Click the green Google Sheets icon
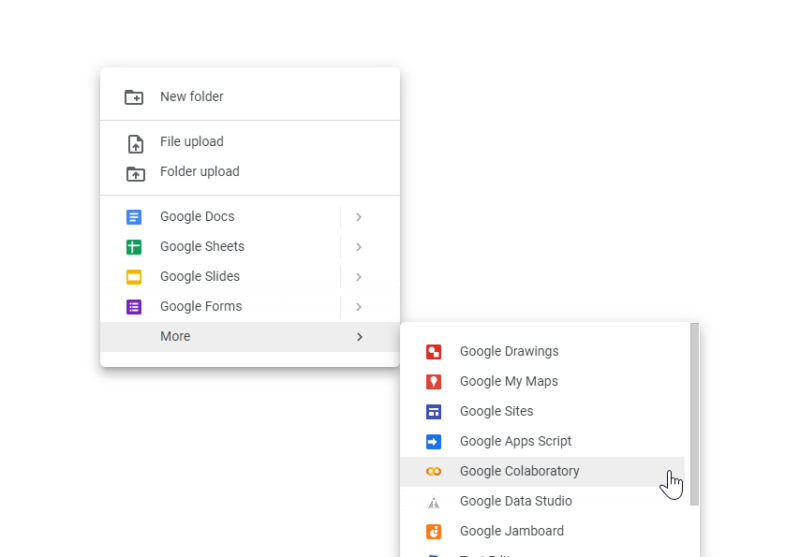Image resolution: width=800 pixels, height=557 pixels. click(134, 247)
